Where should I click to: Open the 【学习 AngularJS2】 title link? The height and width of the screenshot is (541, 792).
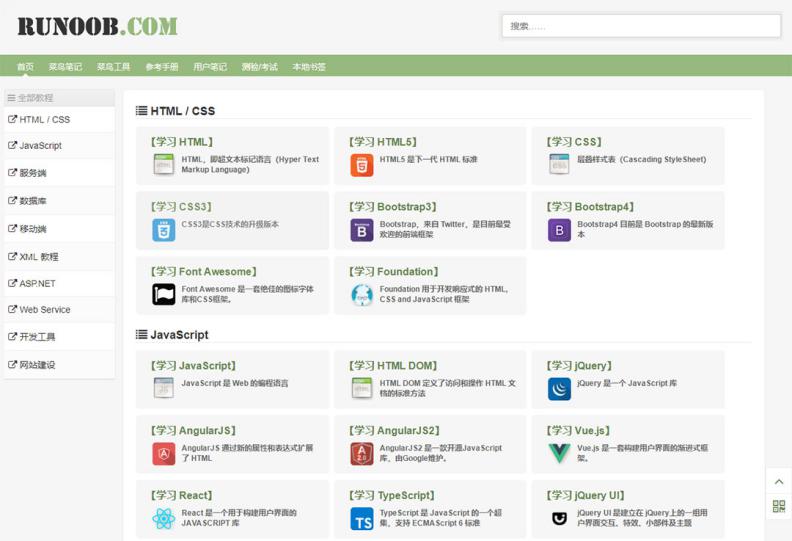(394, 430)
